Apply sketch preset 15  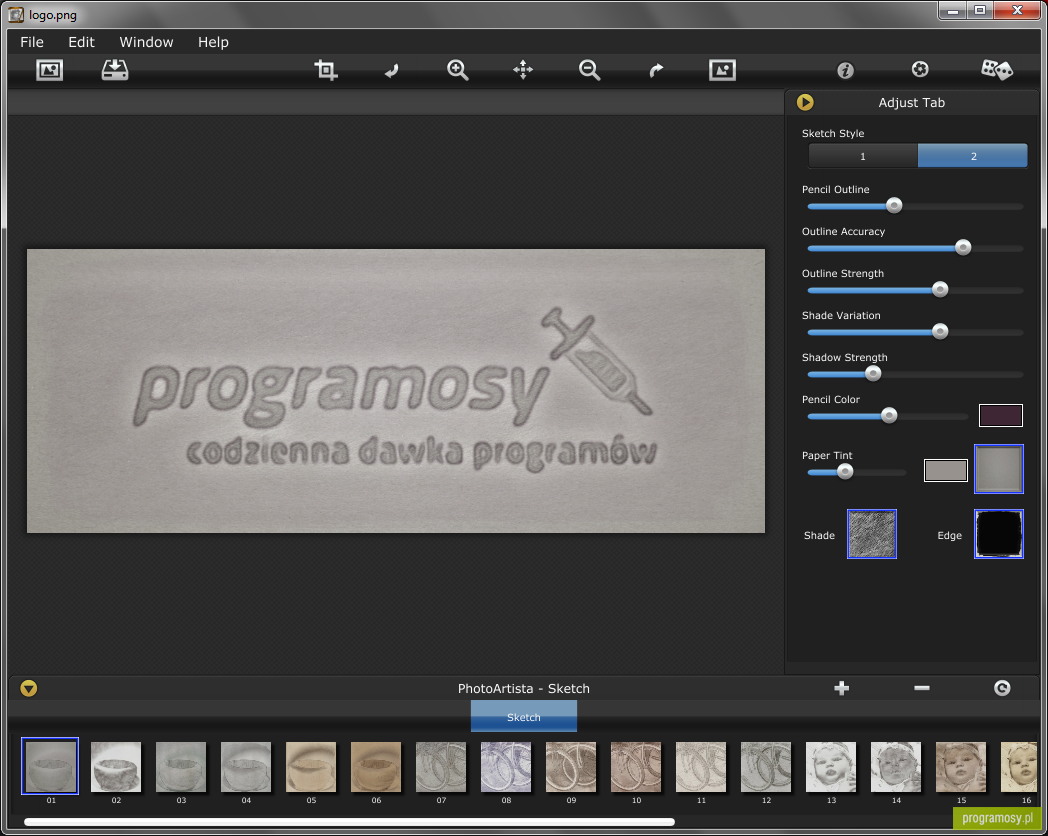(x=961, y=767)
